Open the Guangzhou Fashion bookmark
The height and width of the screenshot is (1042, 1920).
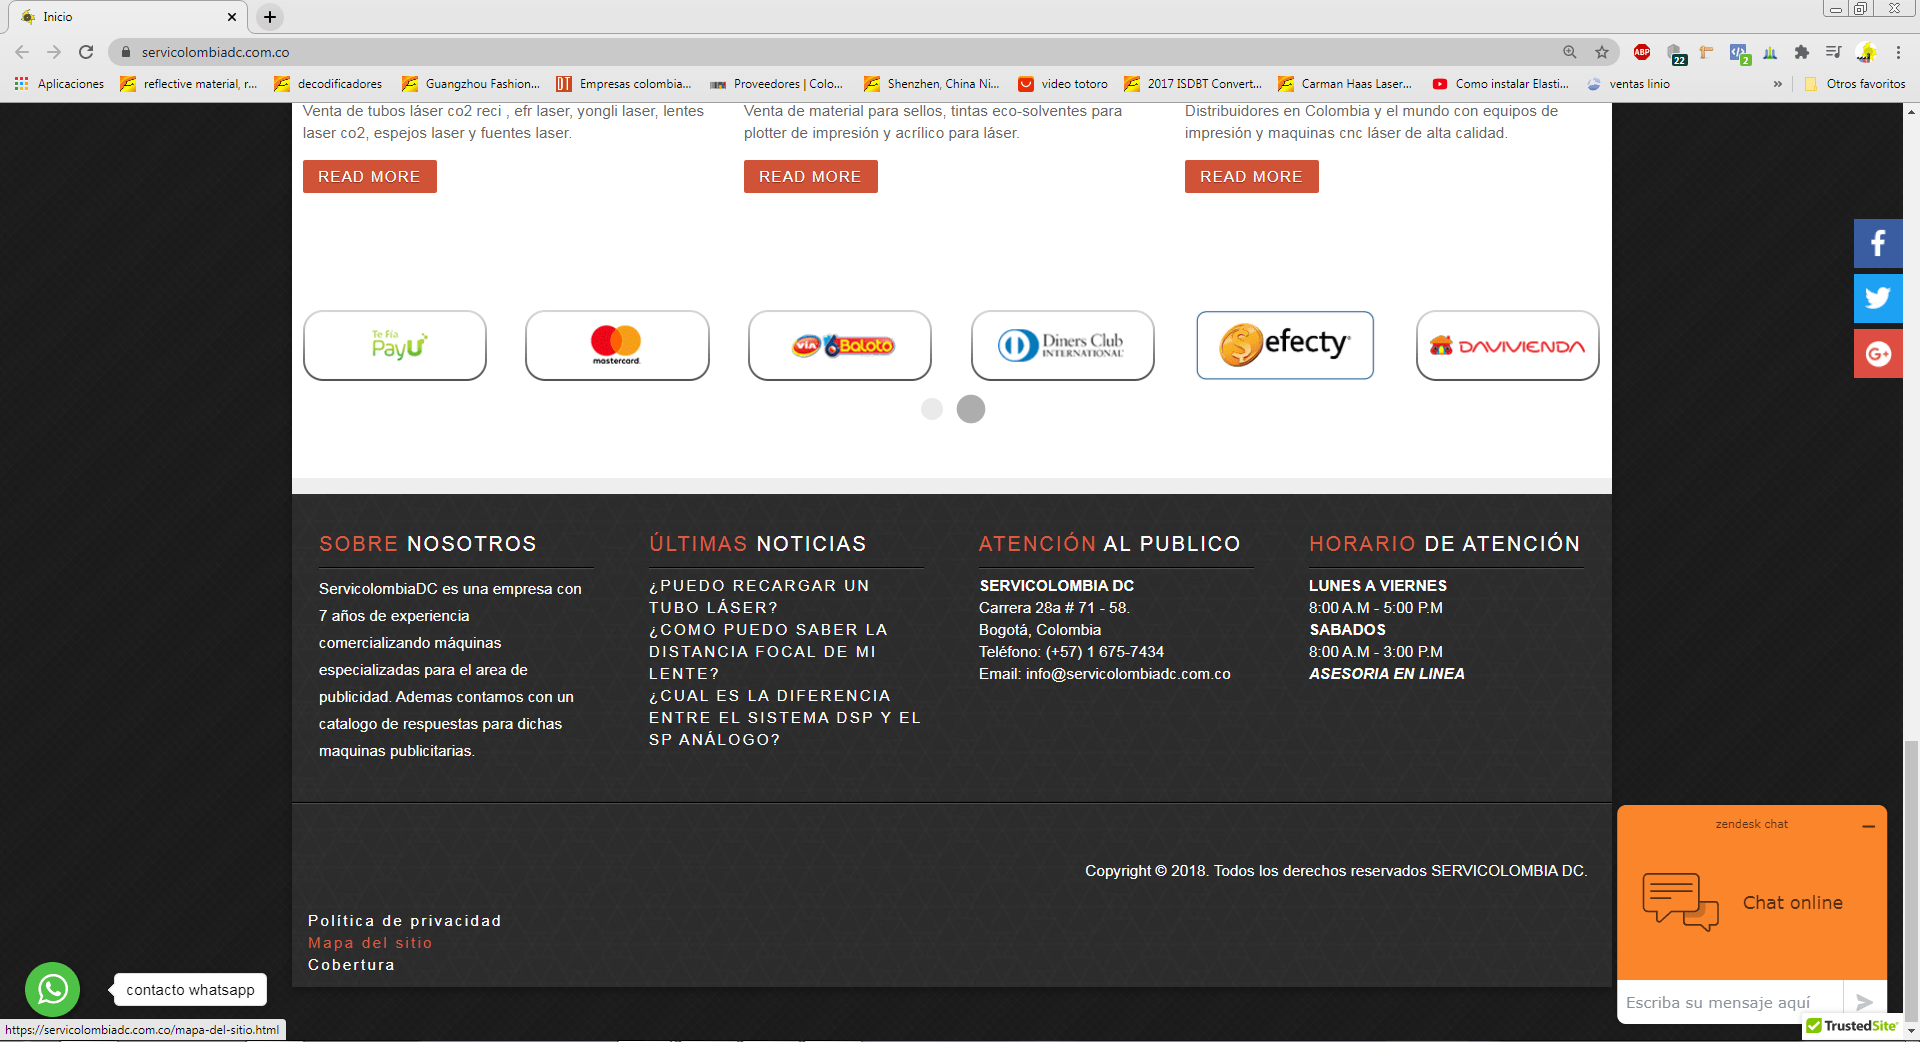pyautogui.click(x=471, y=84)
